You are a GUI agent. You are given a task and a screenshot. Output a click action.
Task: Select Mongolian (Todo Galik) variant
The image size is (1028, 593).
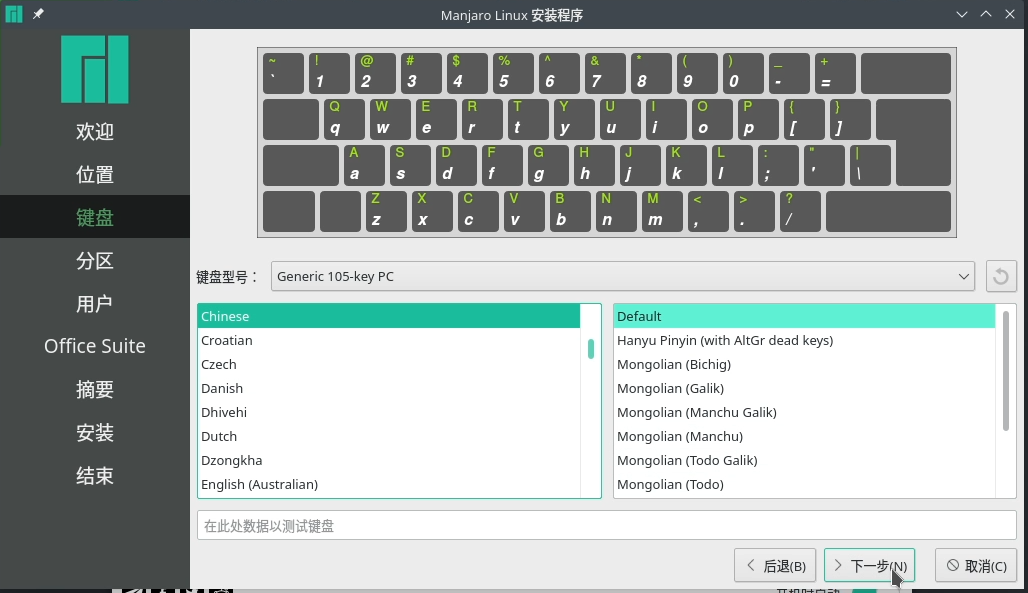pyautogui.click(x=804, y=460)
